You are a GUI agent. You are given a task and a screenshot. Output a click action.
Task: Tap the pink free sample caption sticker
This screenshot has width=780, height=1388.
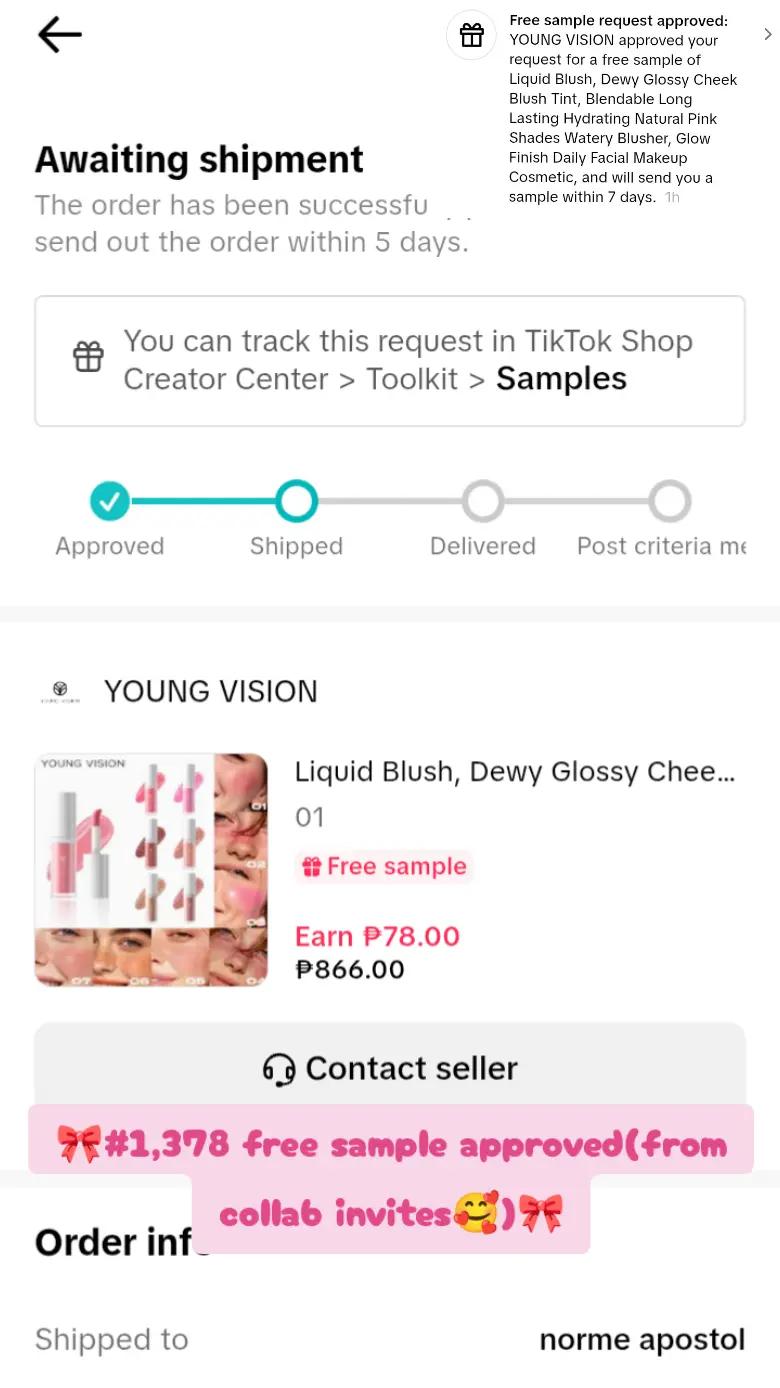pos(391,1178)
